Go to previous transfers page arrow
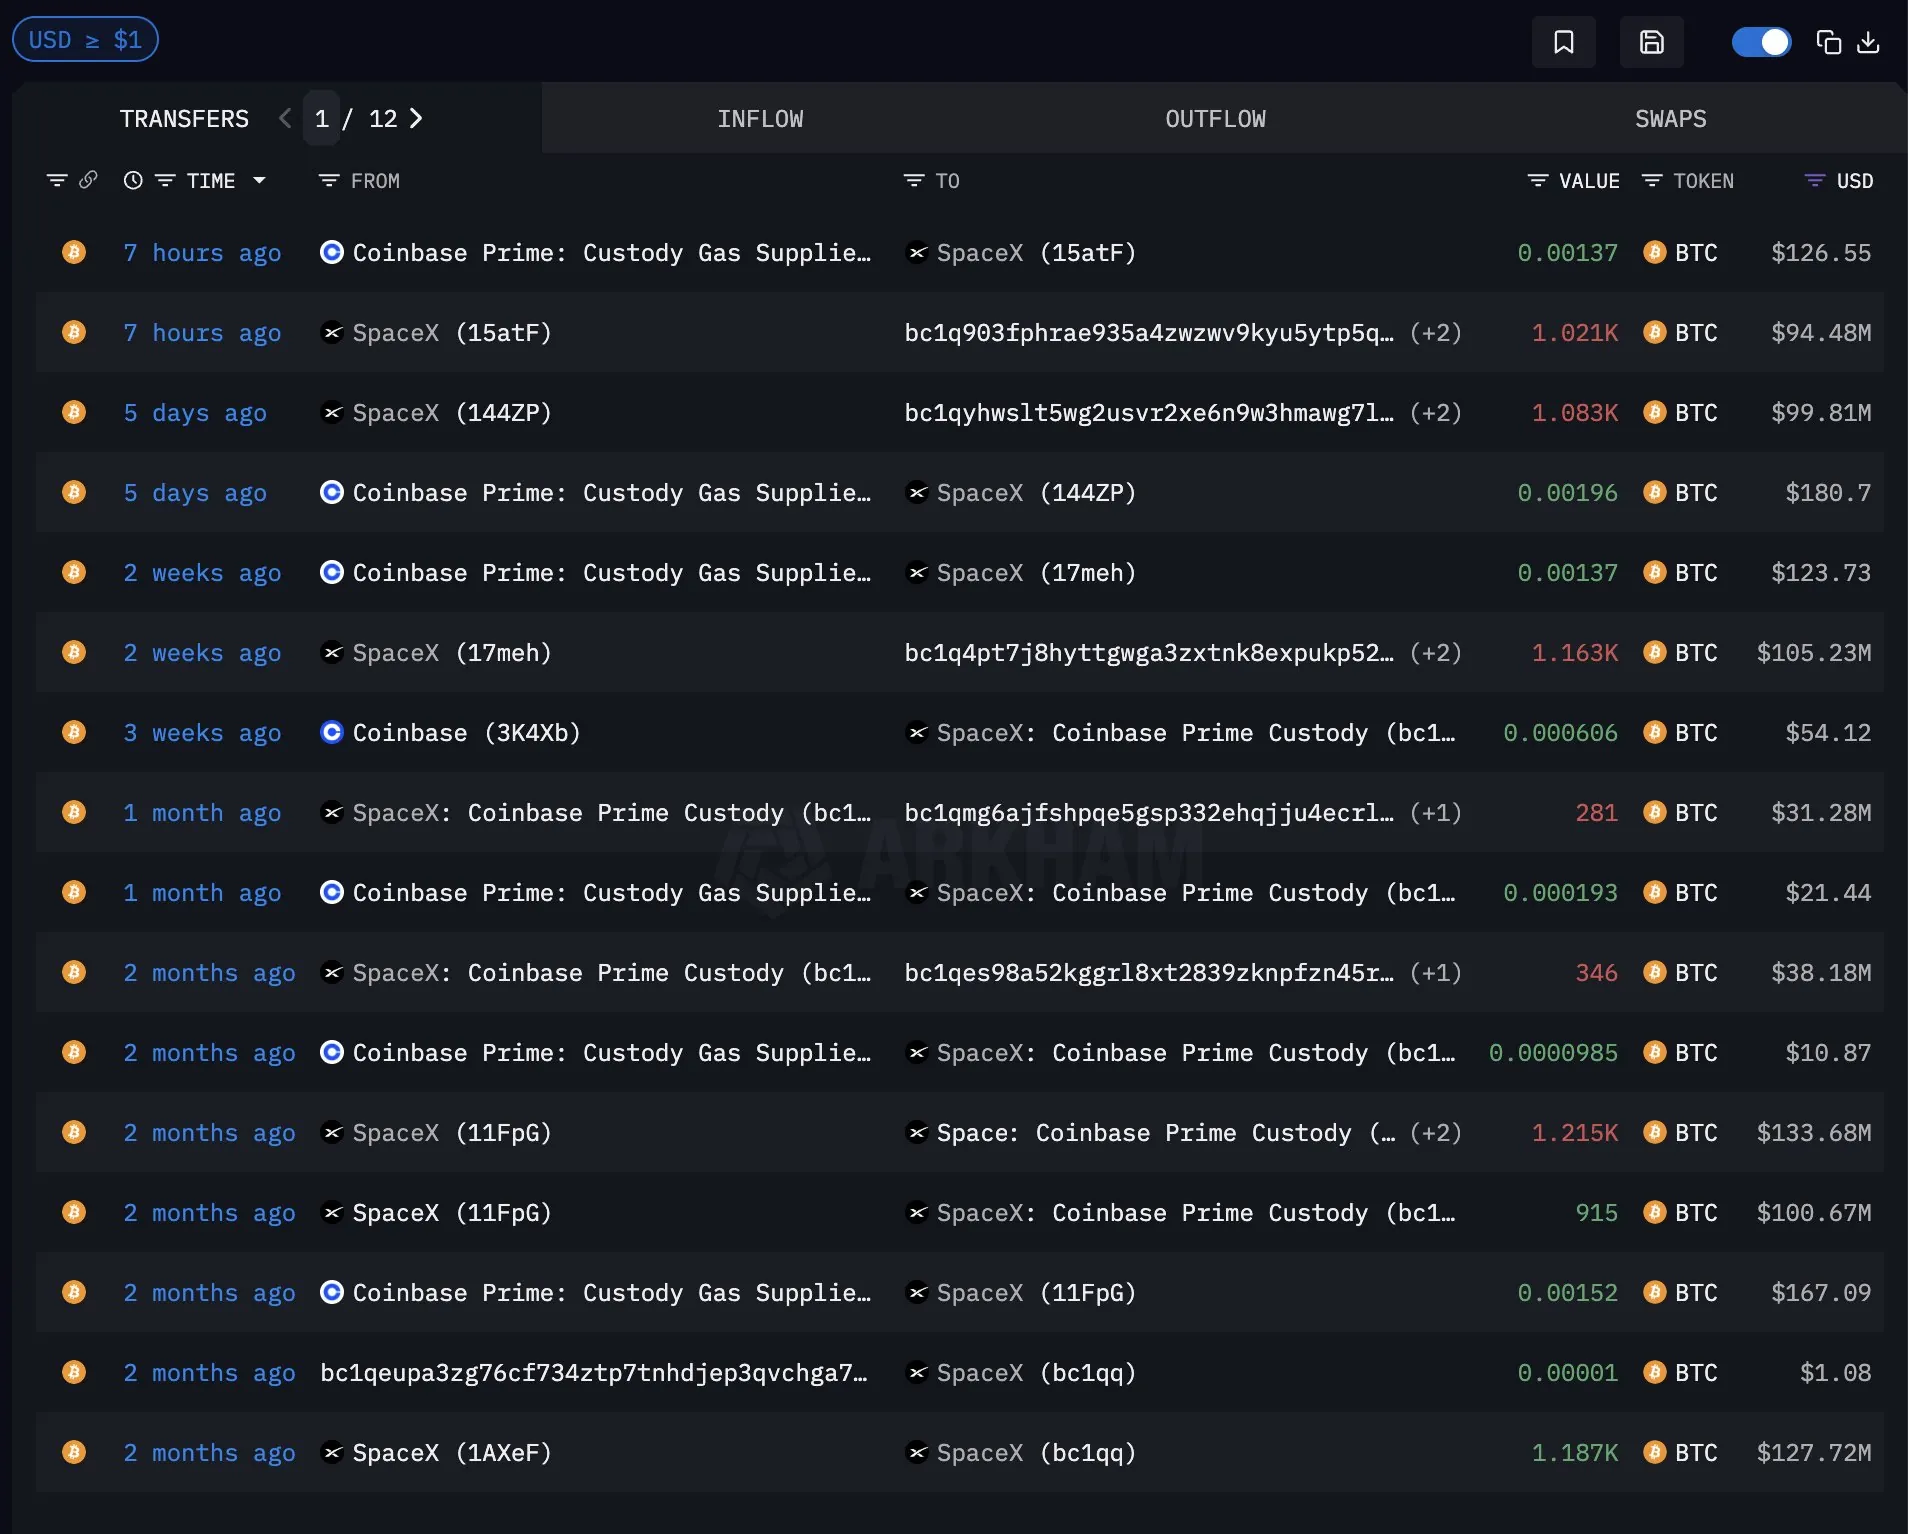This screenshot has width=1908, height=1534. tap(285, 119)
